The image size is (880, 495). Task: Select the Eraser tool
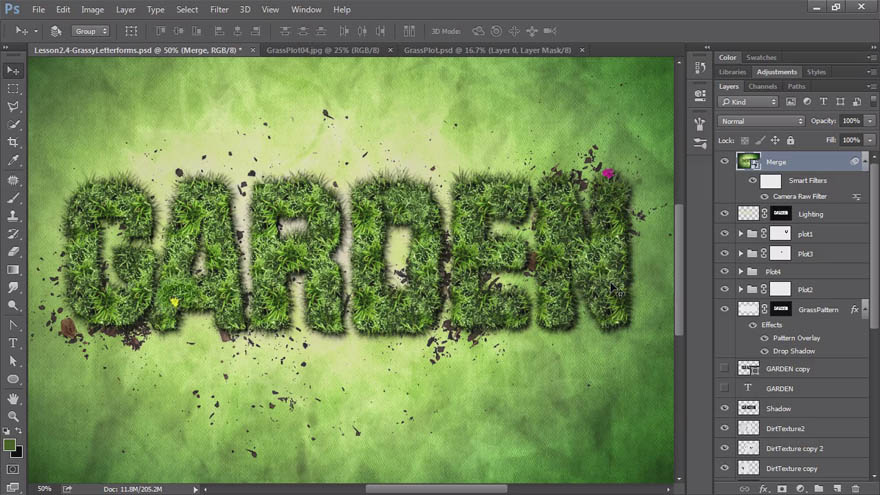coord(13,252)
